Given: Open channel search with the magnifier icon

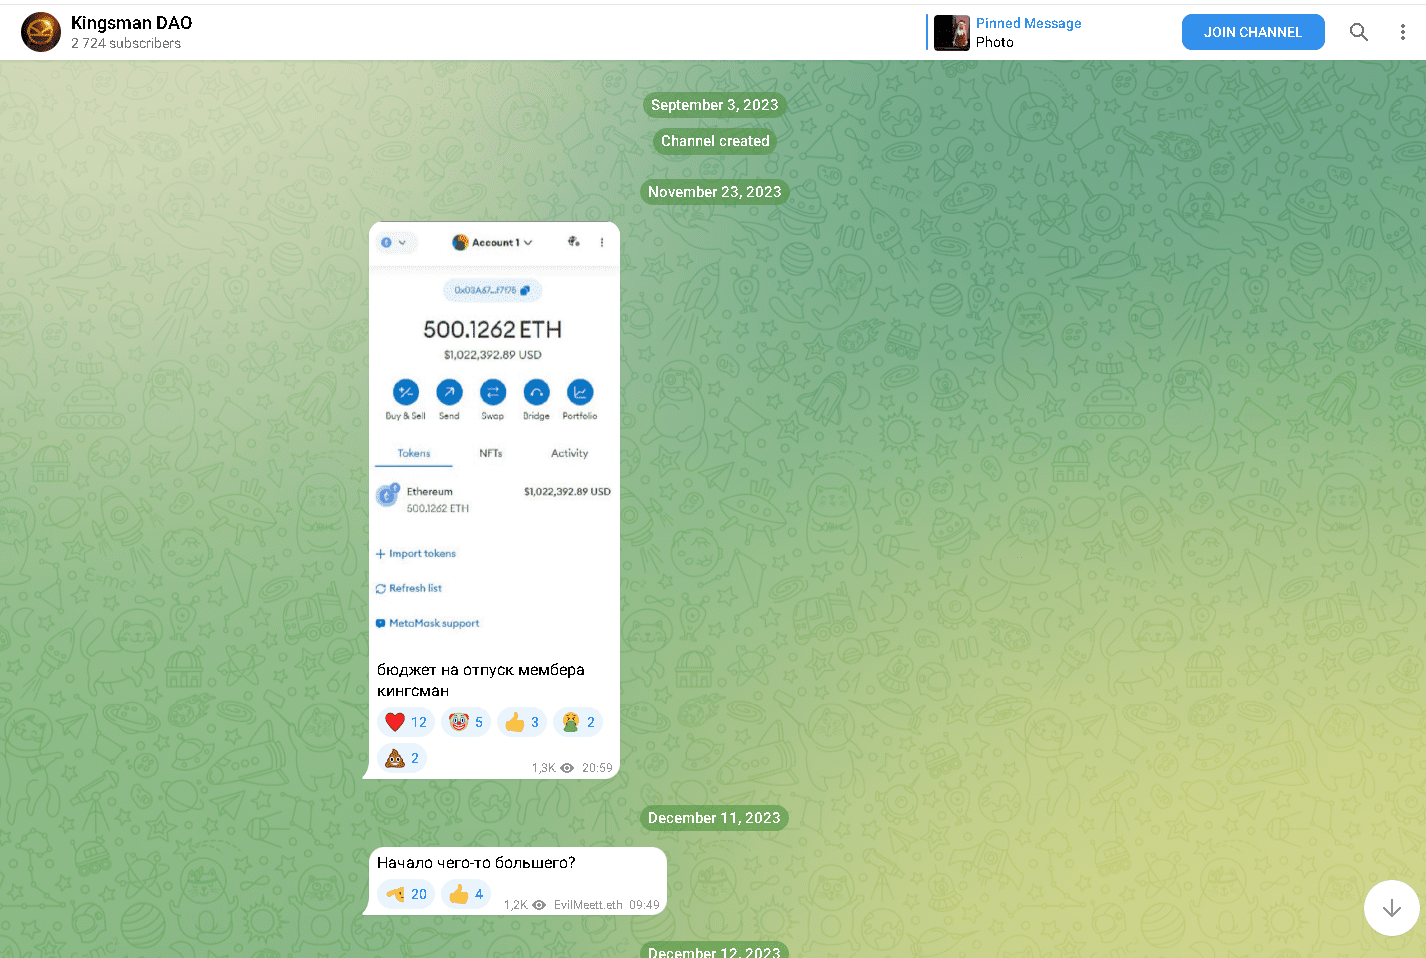Looking at the screenshot, I should [x=1359, y=32].
